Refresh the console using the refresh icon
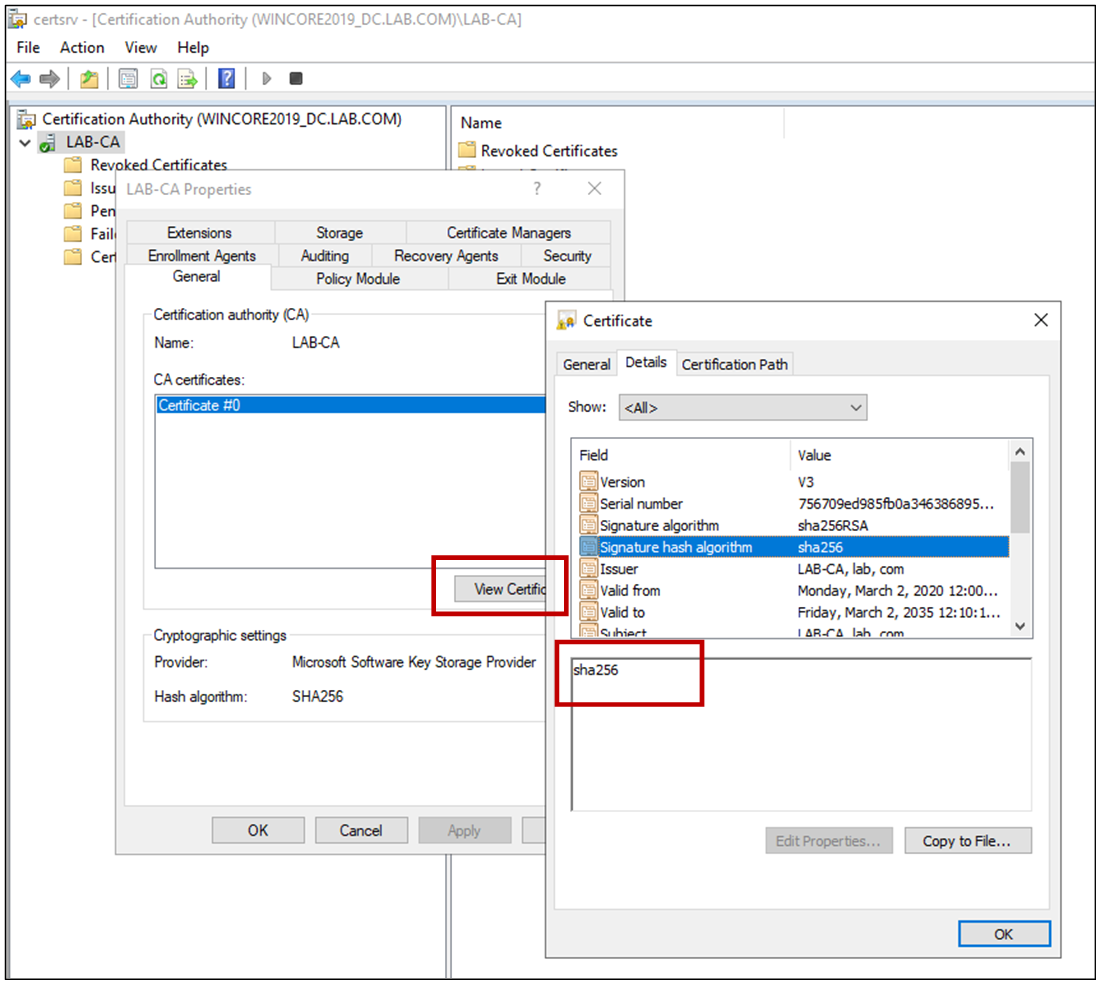Screen dimensions: 1096x984 coord(157,79)
